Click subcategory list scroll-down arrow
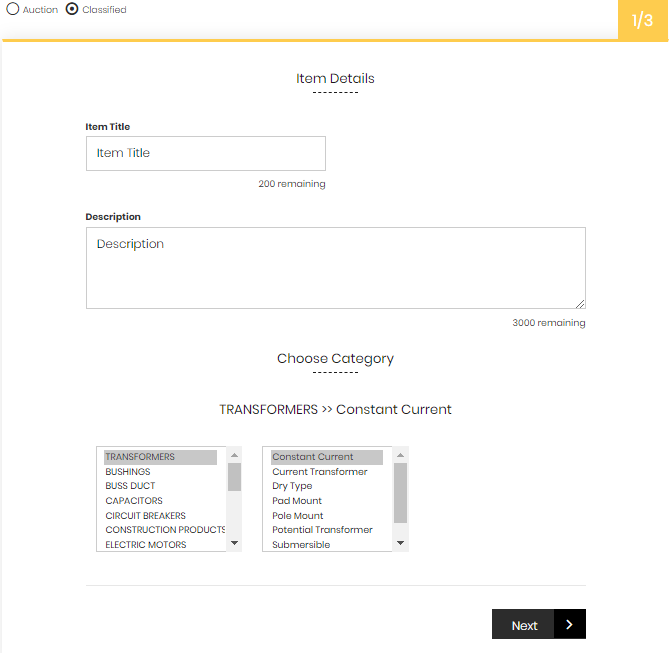The image size is (669, 653). tap(400, 543)
